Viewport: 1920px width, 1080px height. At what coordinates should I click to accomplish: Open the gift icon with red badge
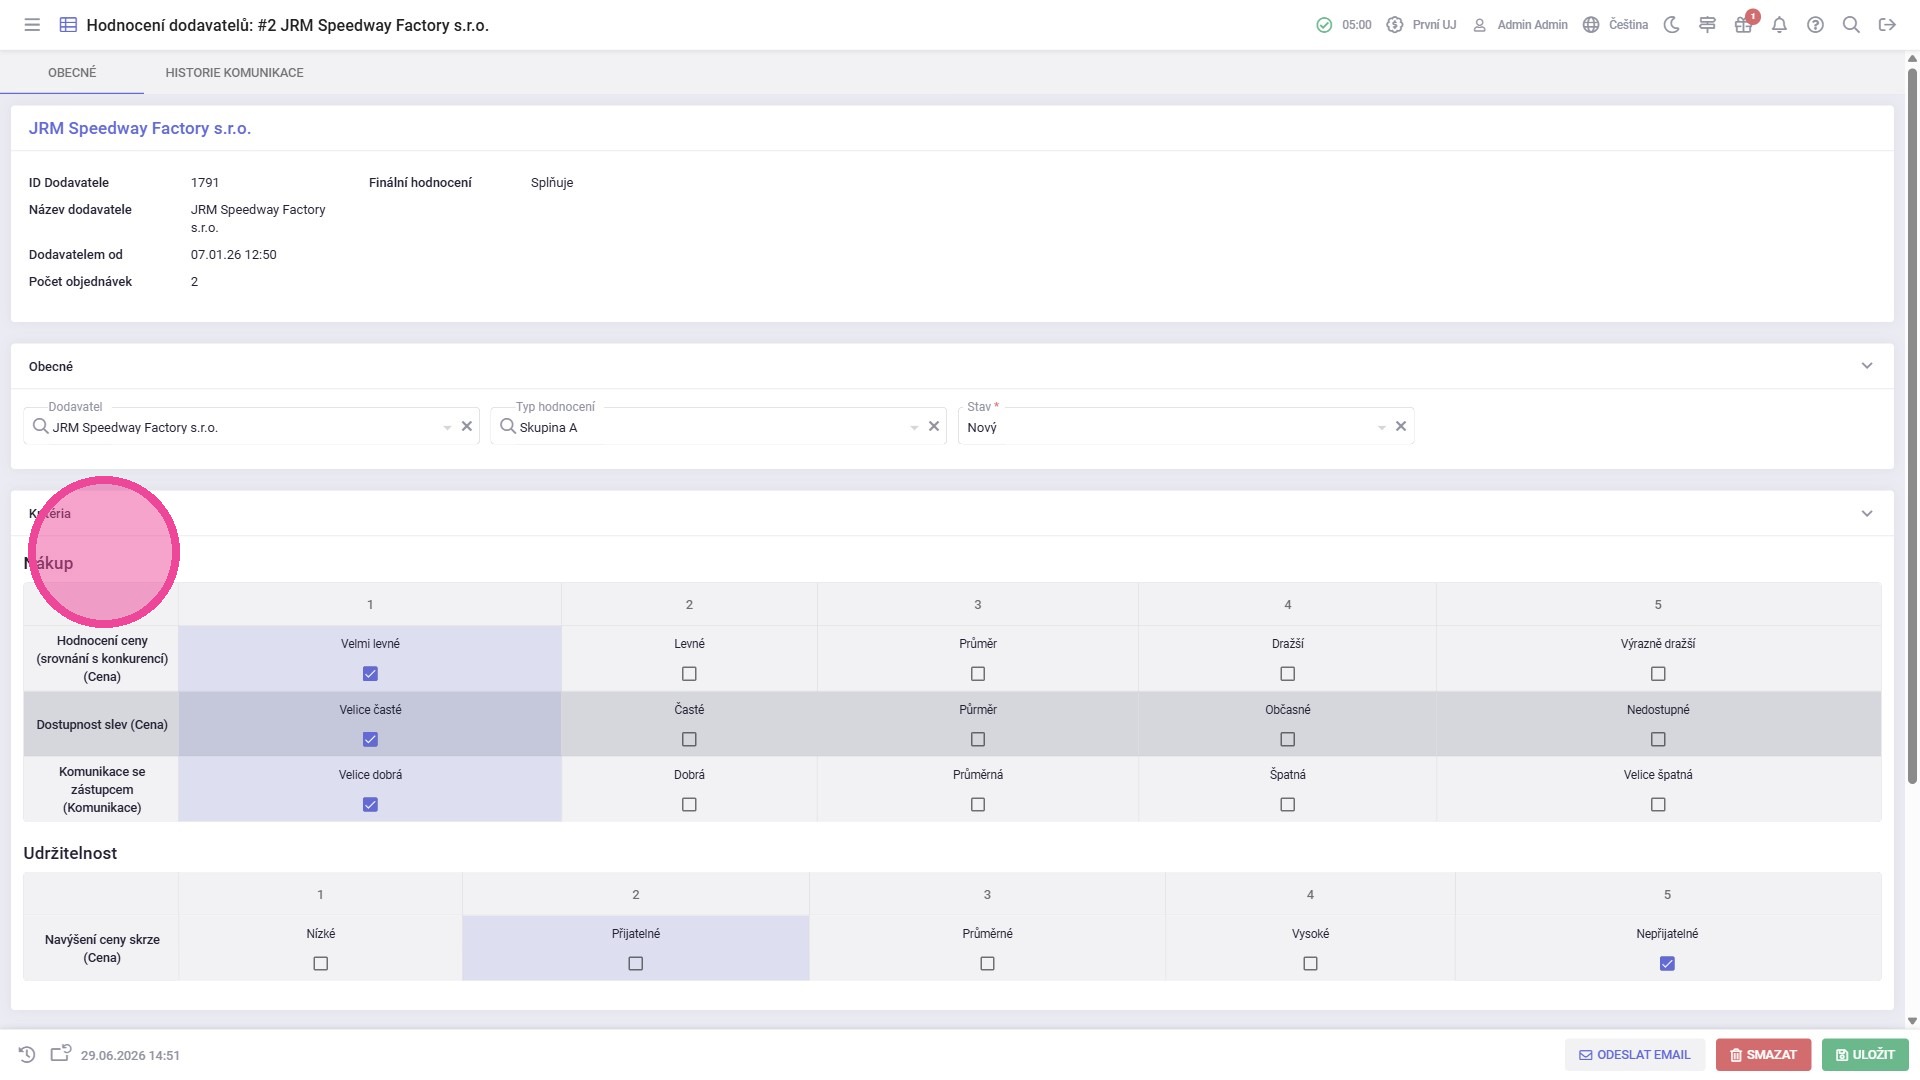[1743, 25]
